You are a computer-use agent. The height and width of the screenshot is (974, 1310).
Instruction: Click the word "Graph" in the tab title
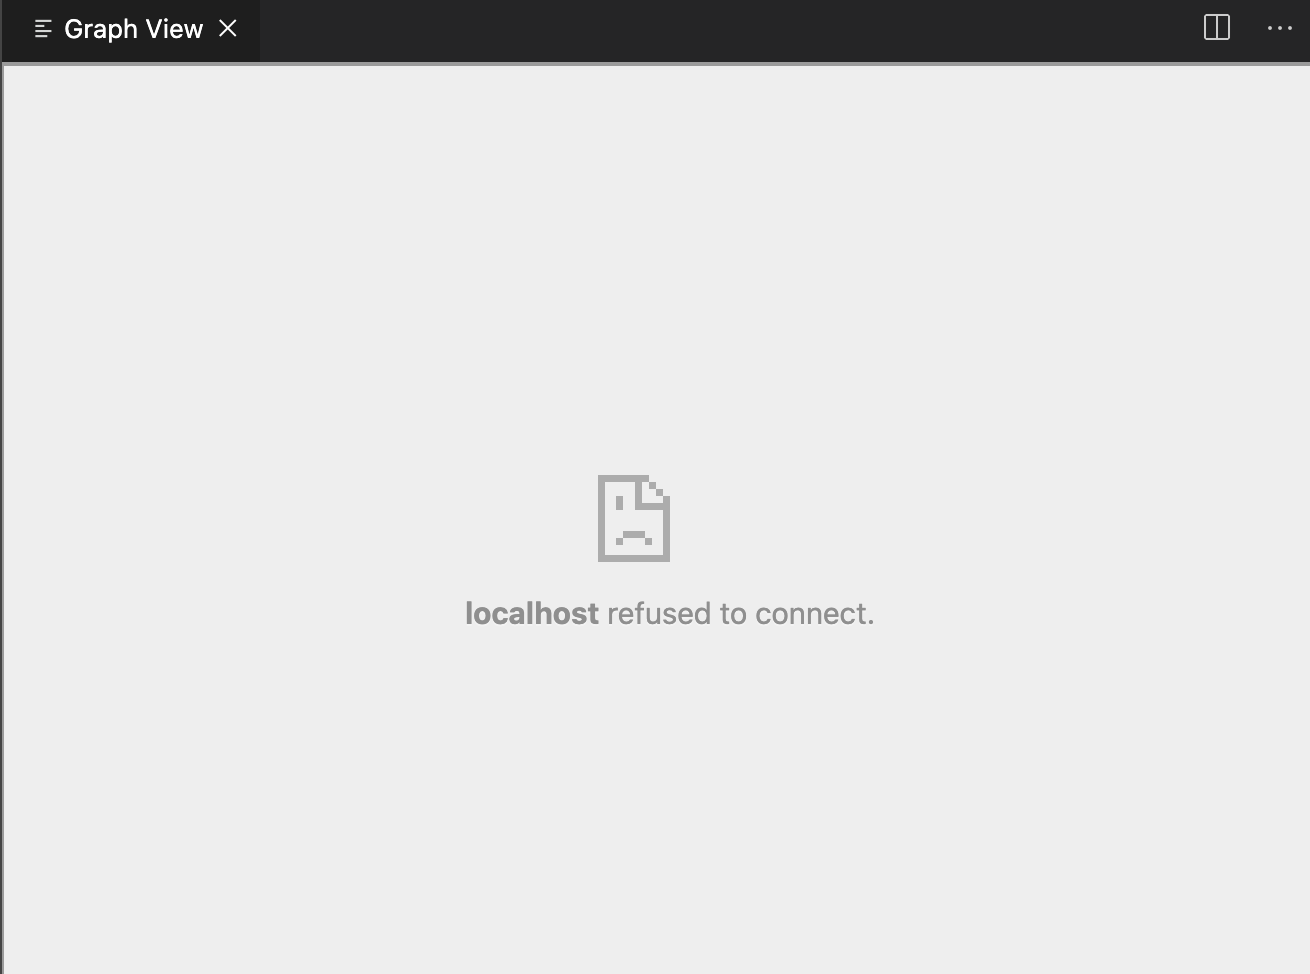(x=100, y=30)
